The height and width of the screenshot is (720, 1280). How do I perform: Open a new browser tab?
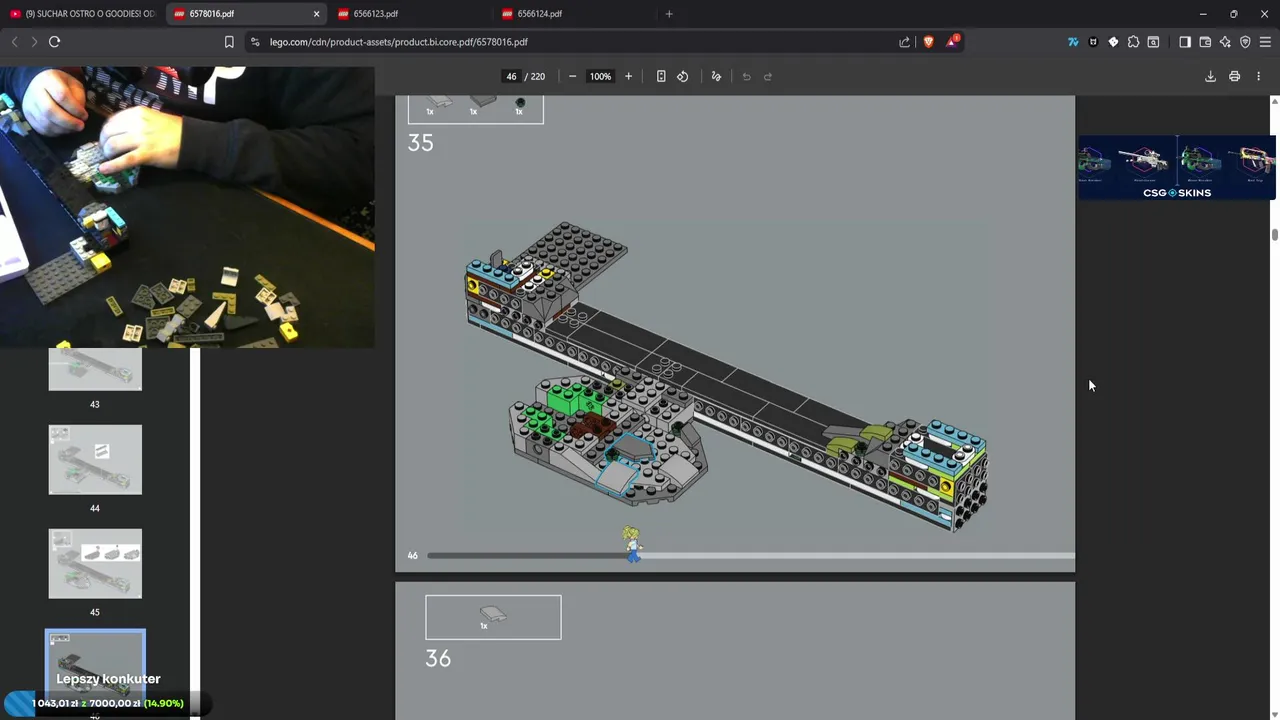coord(669,14)
